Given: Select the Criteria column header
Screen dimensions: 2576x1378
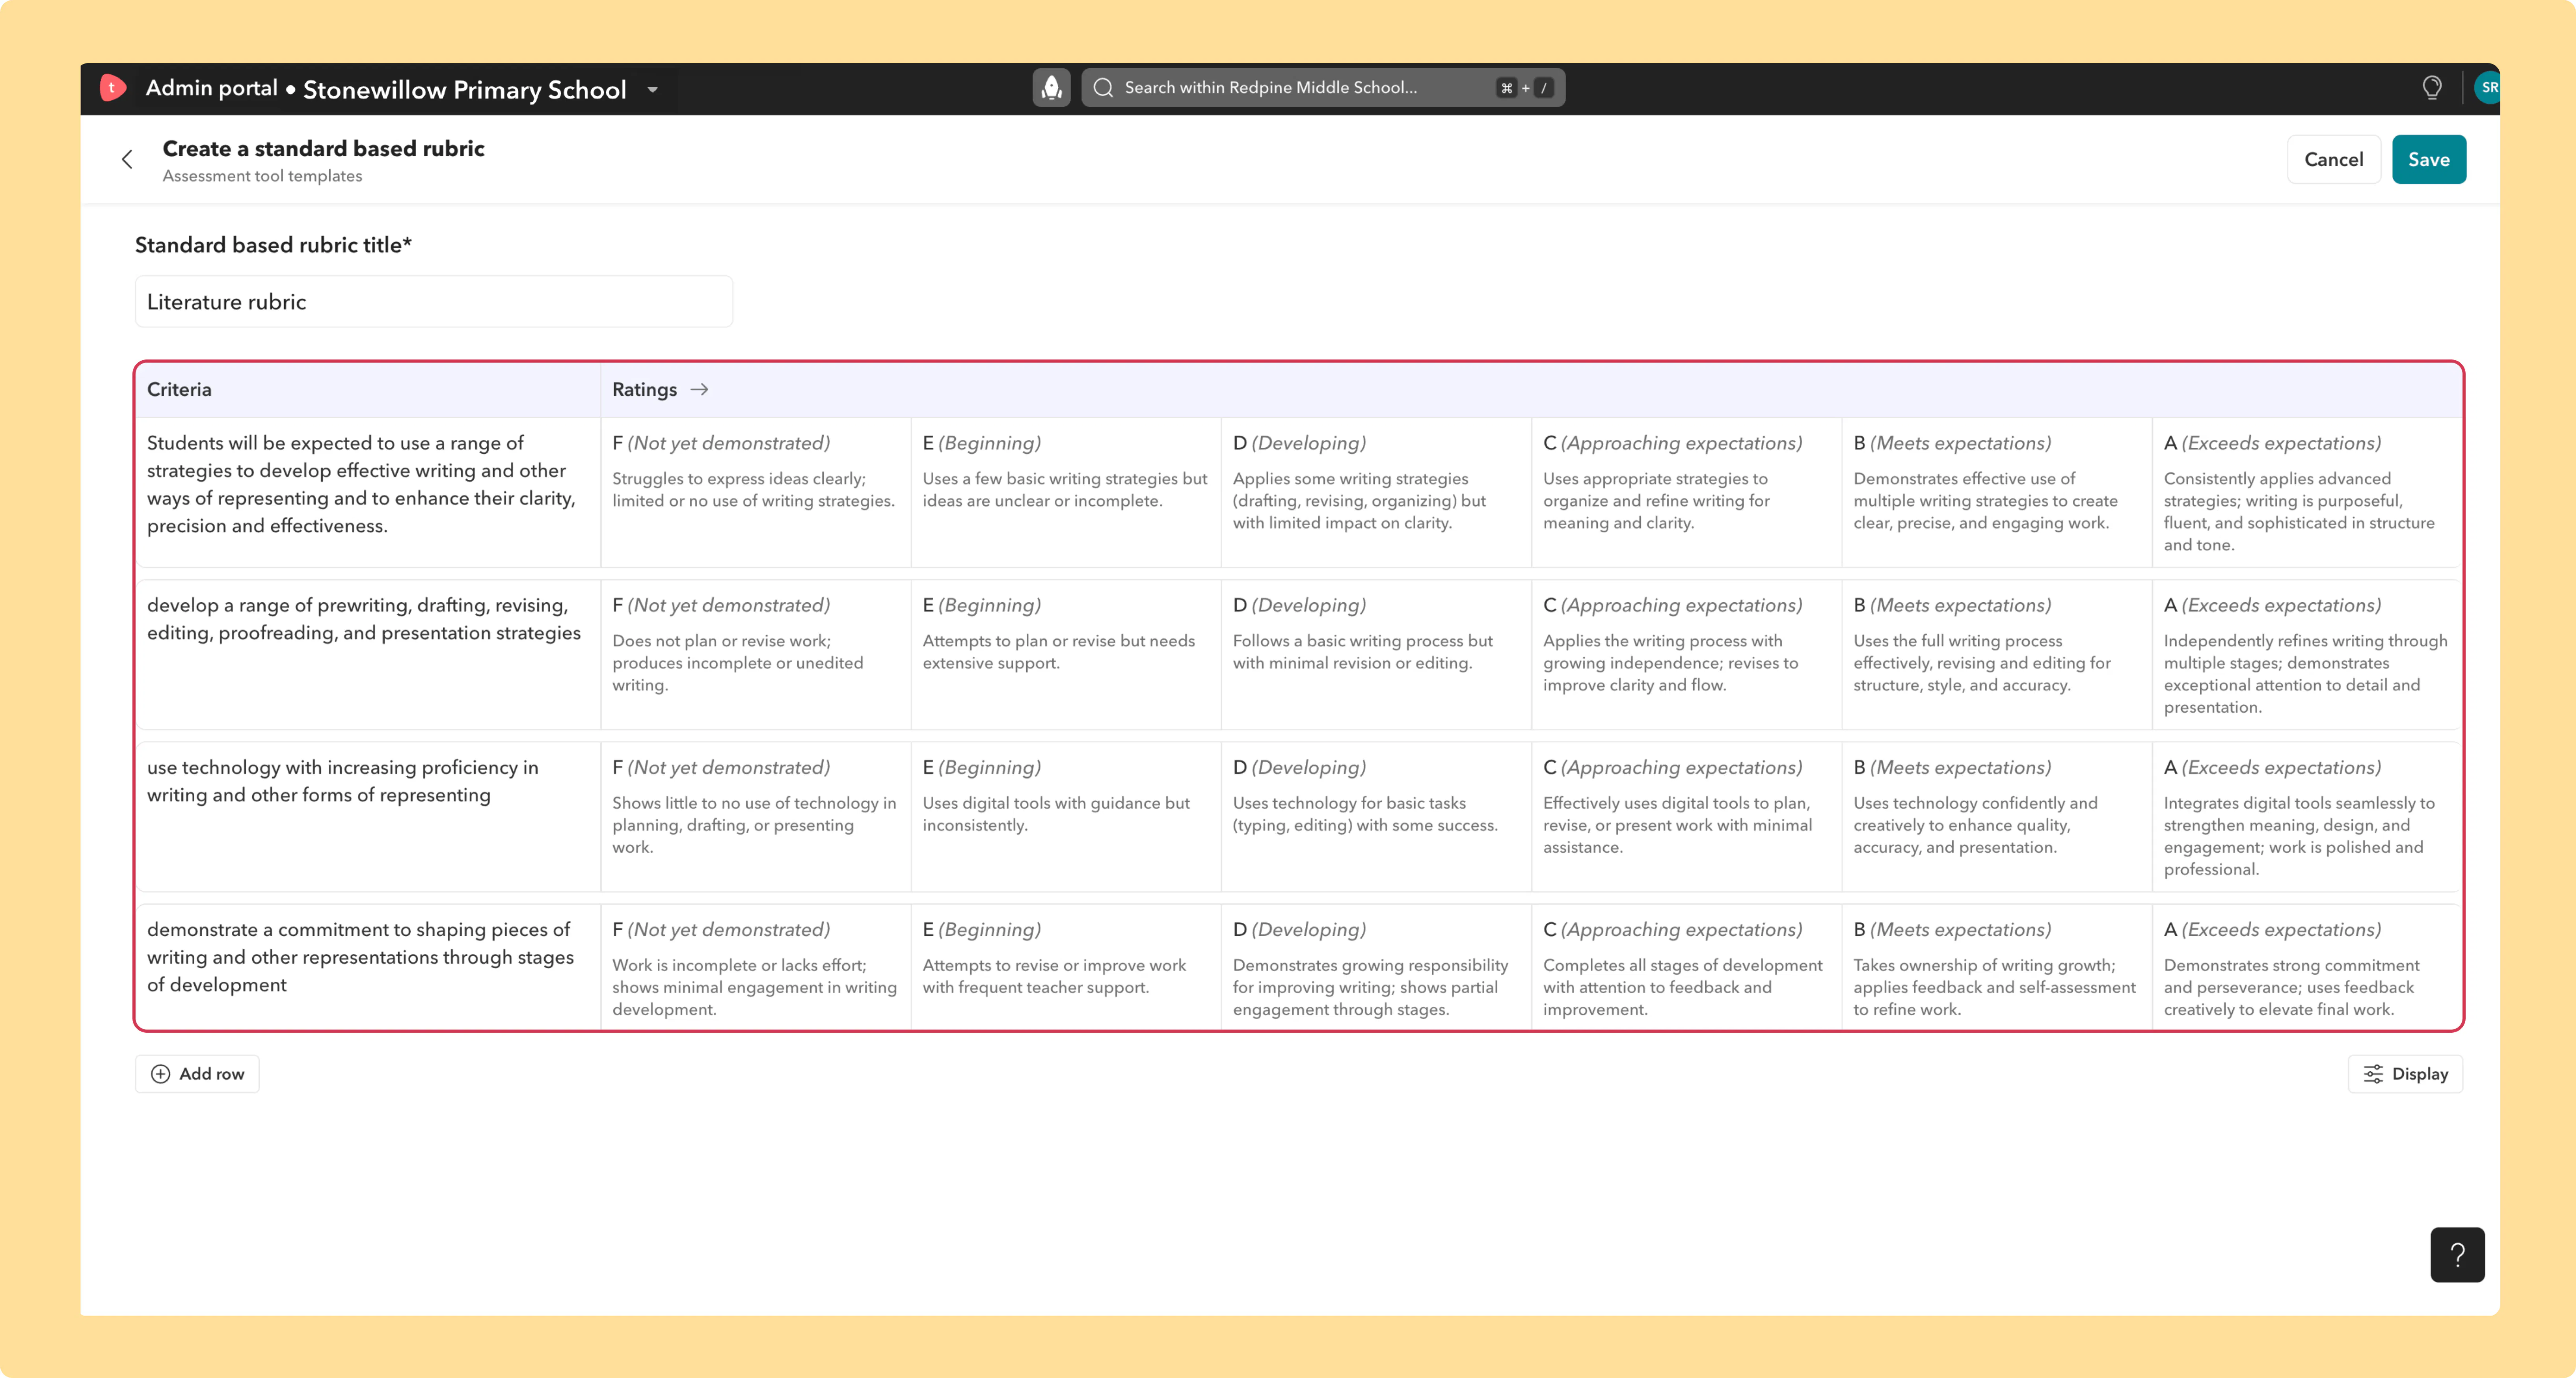Looking at the screenshot, I should (368, 389).
